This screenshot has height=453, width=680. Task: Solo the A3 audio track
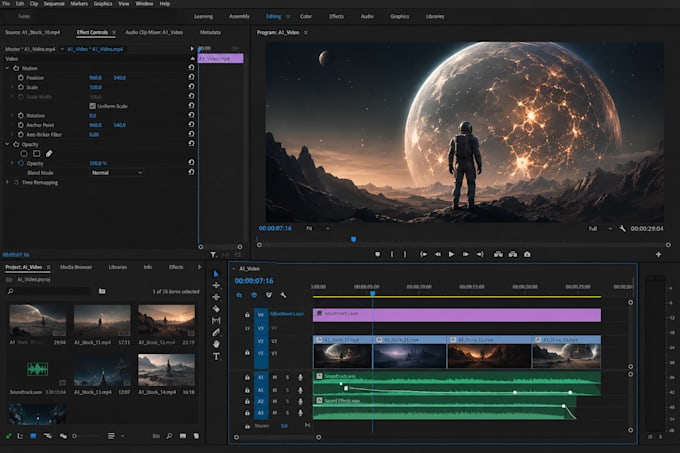click(x=287, y=413)
